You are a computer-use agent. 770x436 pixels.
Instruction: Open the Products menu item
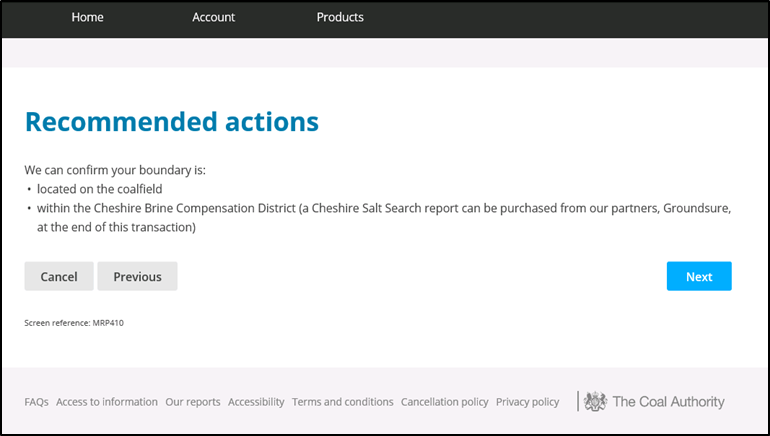pyautogui.click(x=340, y=17)
